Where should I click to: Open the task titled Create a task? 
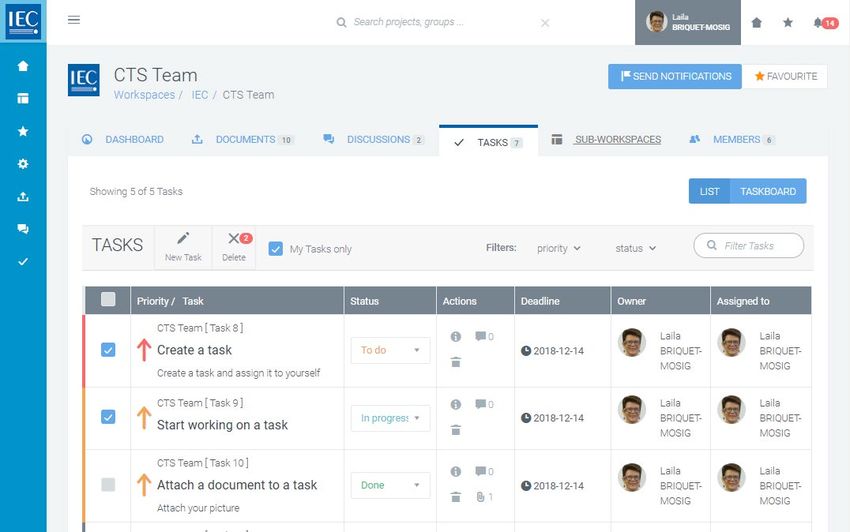(x=195, y=350)
